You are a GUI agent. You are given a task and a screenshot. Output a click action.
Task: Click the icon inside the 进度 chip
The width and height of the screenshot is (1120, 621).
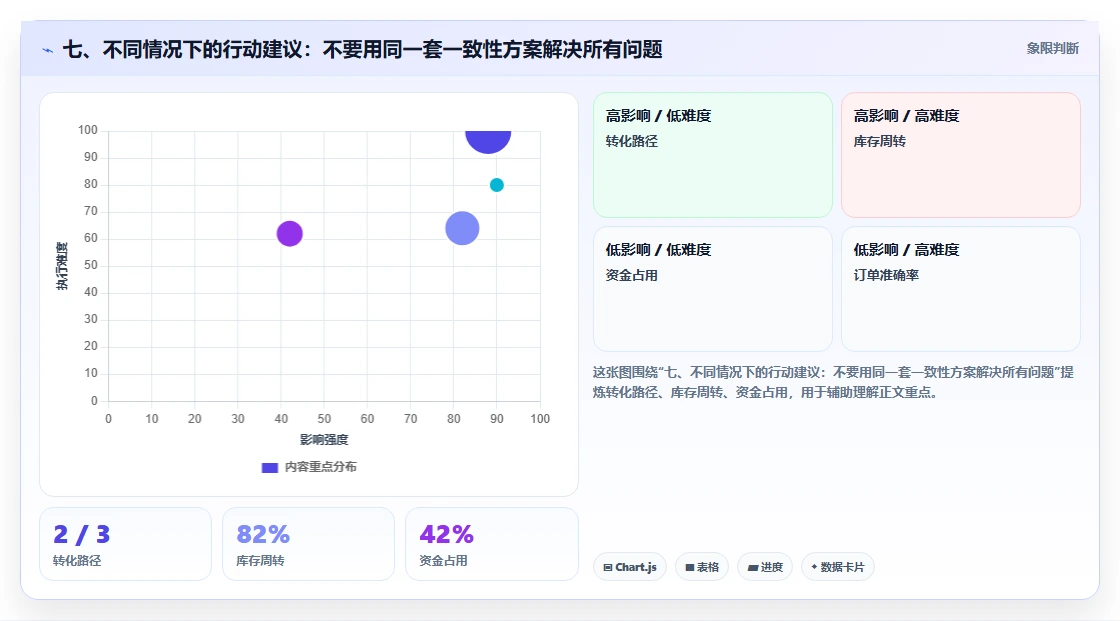(753, 568)
